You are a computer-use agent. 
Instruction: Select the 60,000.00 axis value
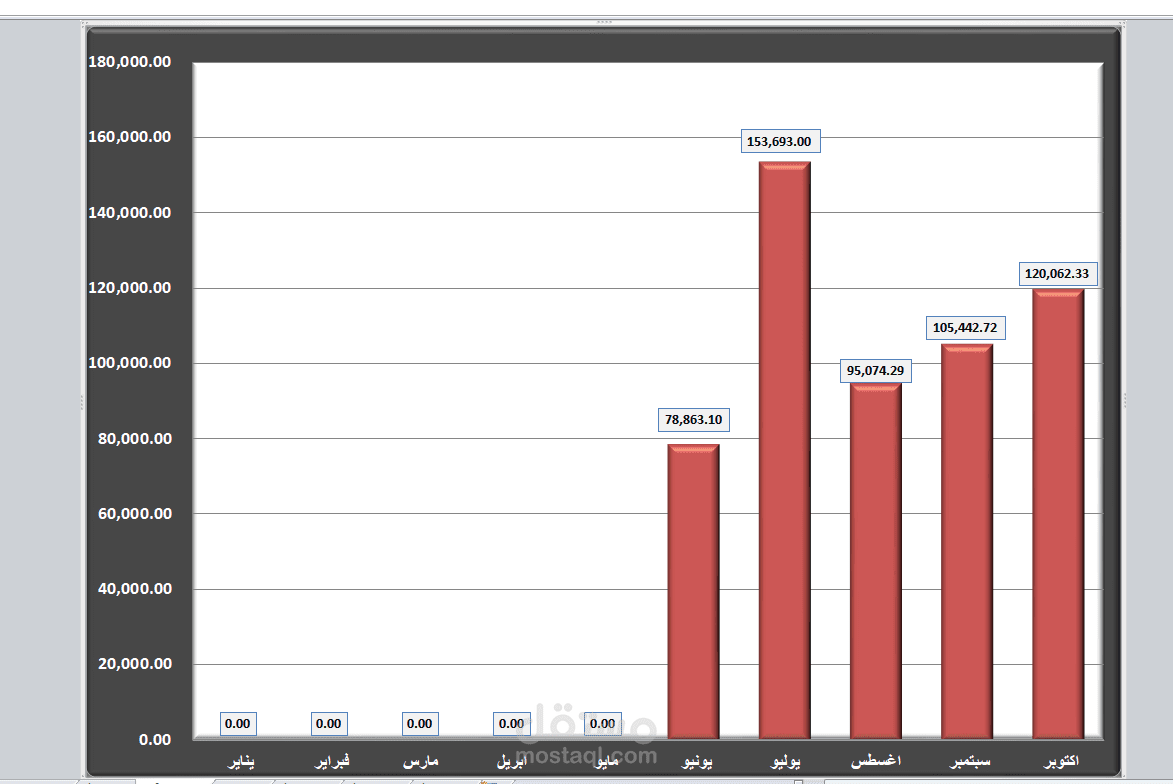(x=135, y=514)
